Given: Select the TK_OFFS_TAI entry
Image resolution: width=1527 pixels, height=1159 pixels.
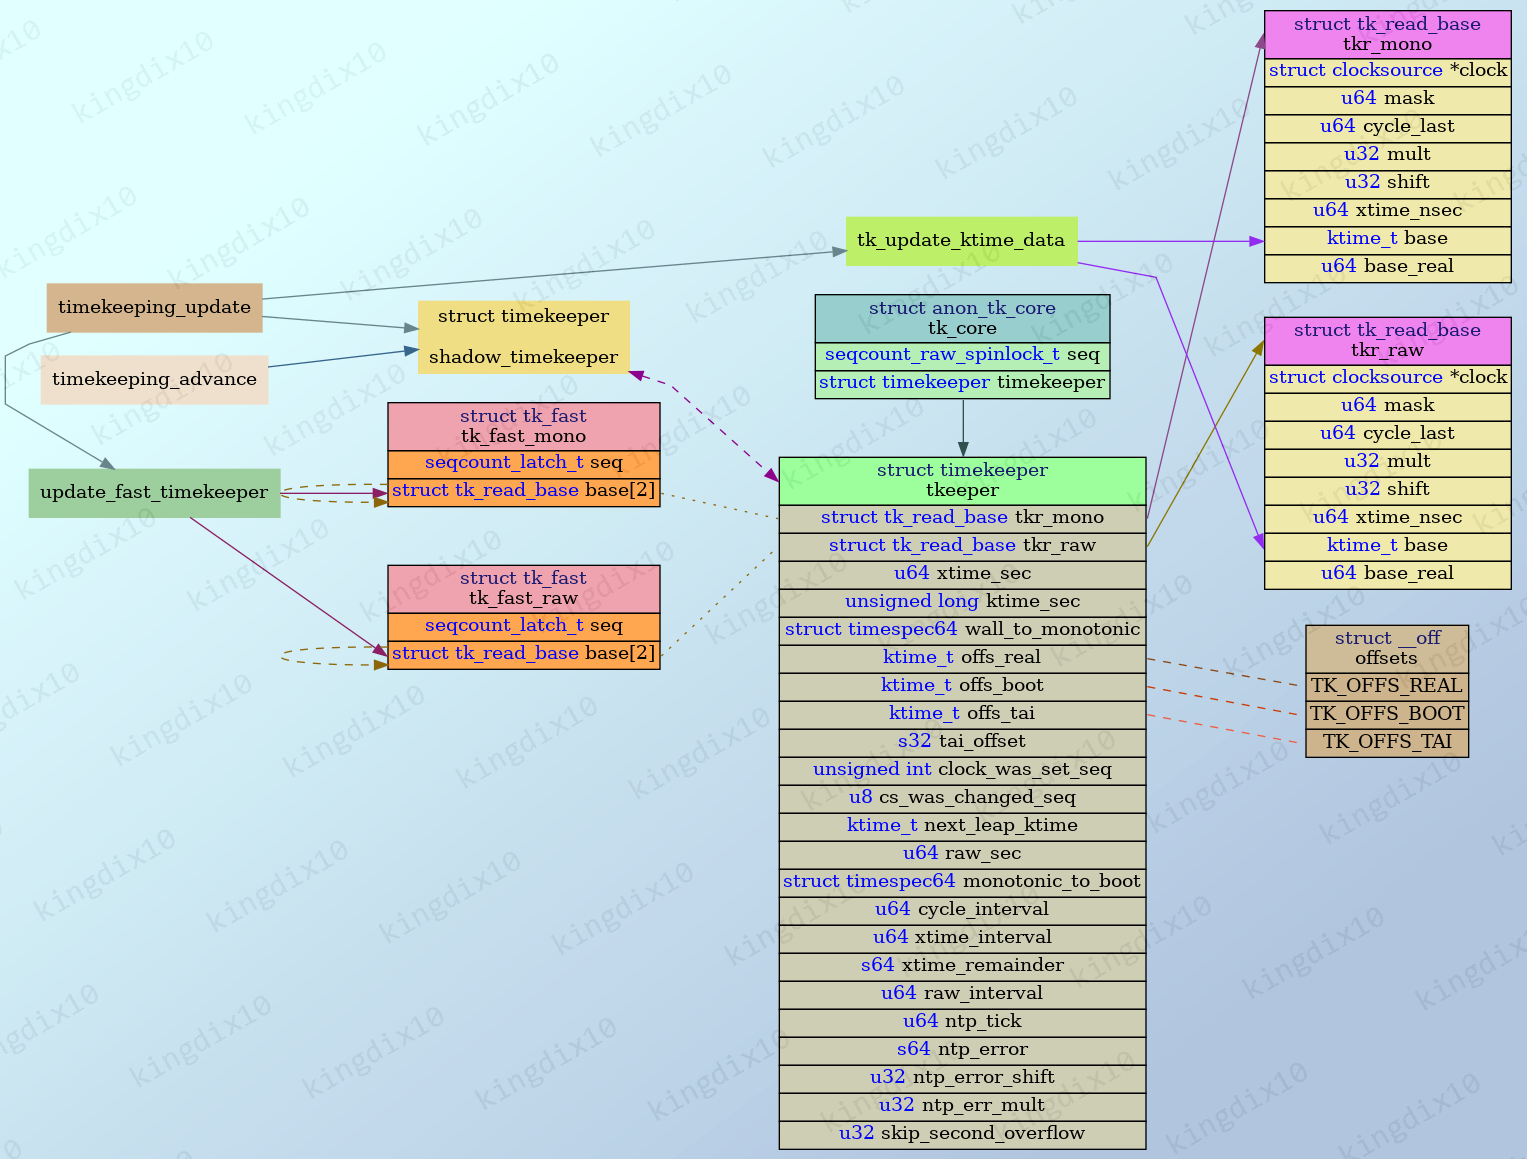Looking at the screenshot, I should pyautogui.click(x=1387, y=744).
